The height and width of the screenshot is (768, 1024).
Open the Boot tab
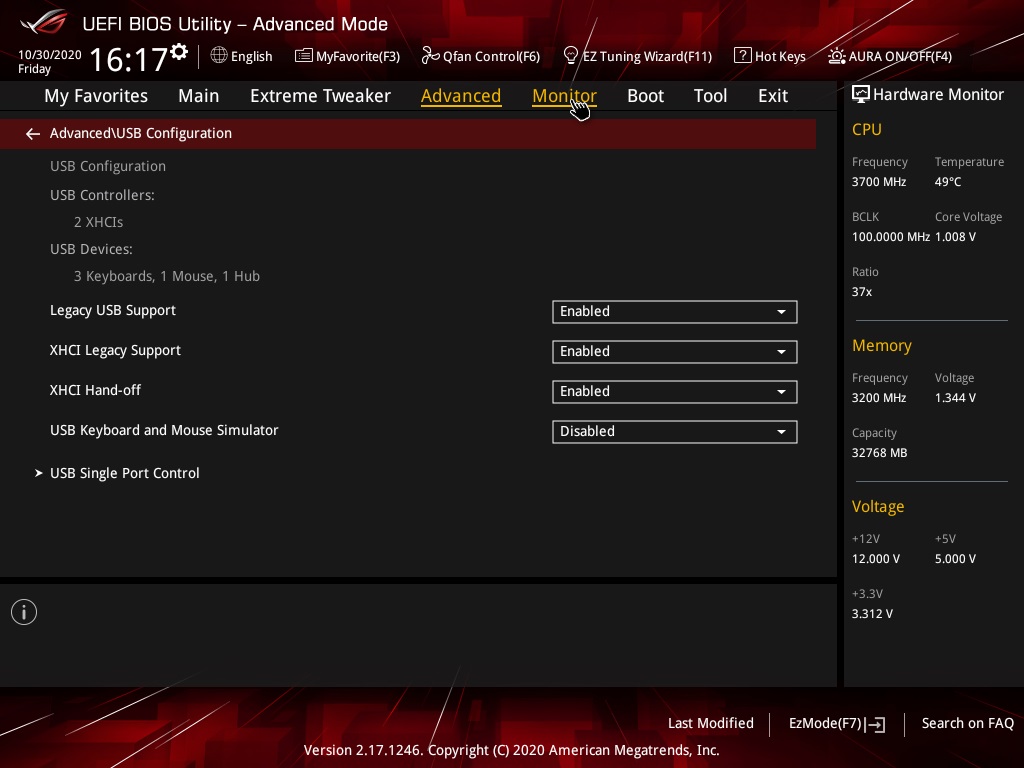coord(645,96)
